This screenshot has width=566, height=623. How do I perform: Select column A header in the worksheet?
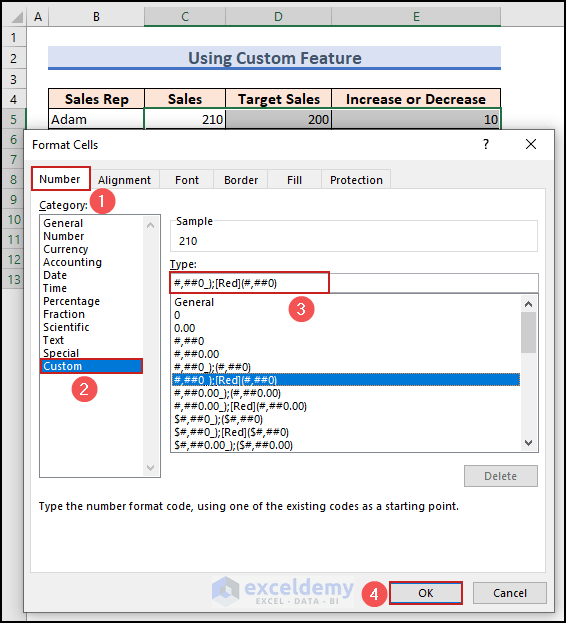click(38, 17)
